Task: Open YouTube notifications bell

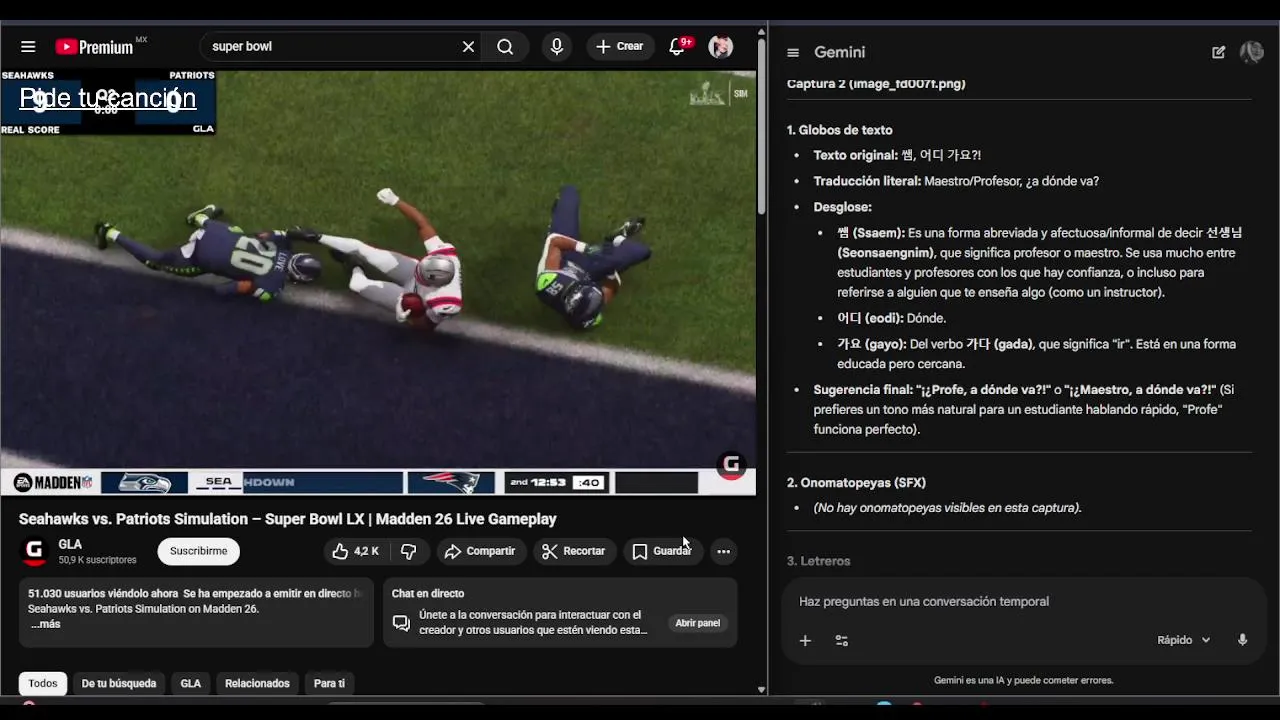Action: 677,47
